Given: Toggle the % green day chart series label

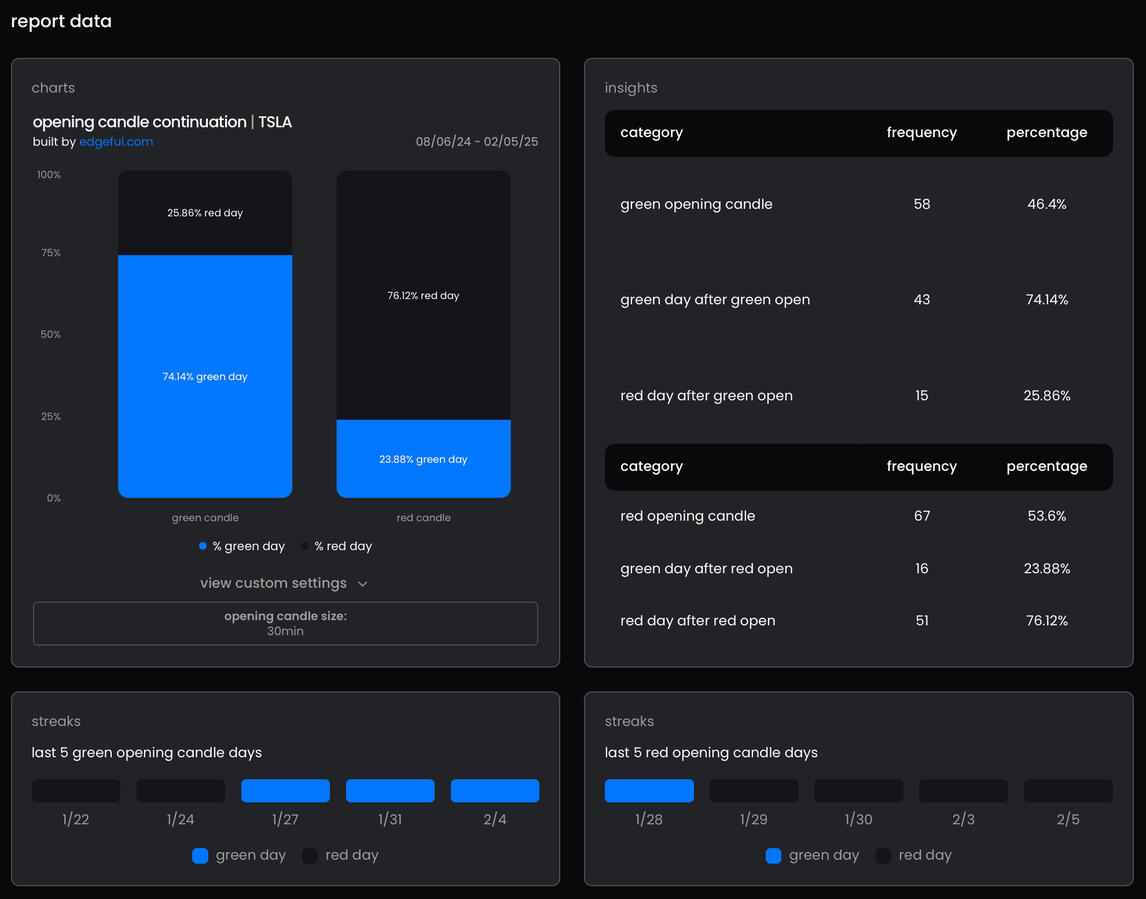Looking at the screenshot, I should pos(248,546).
